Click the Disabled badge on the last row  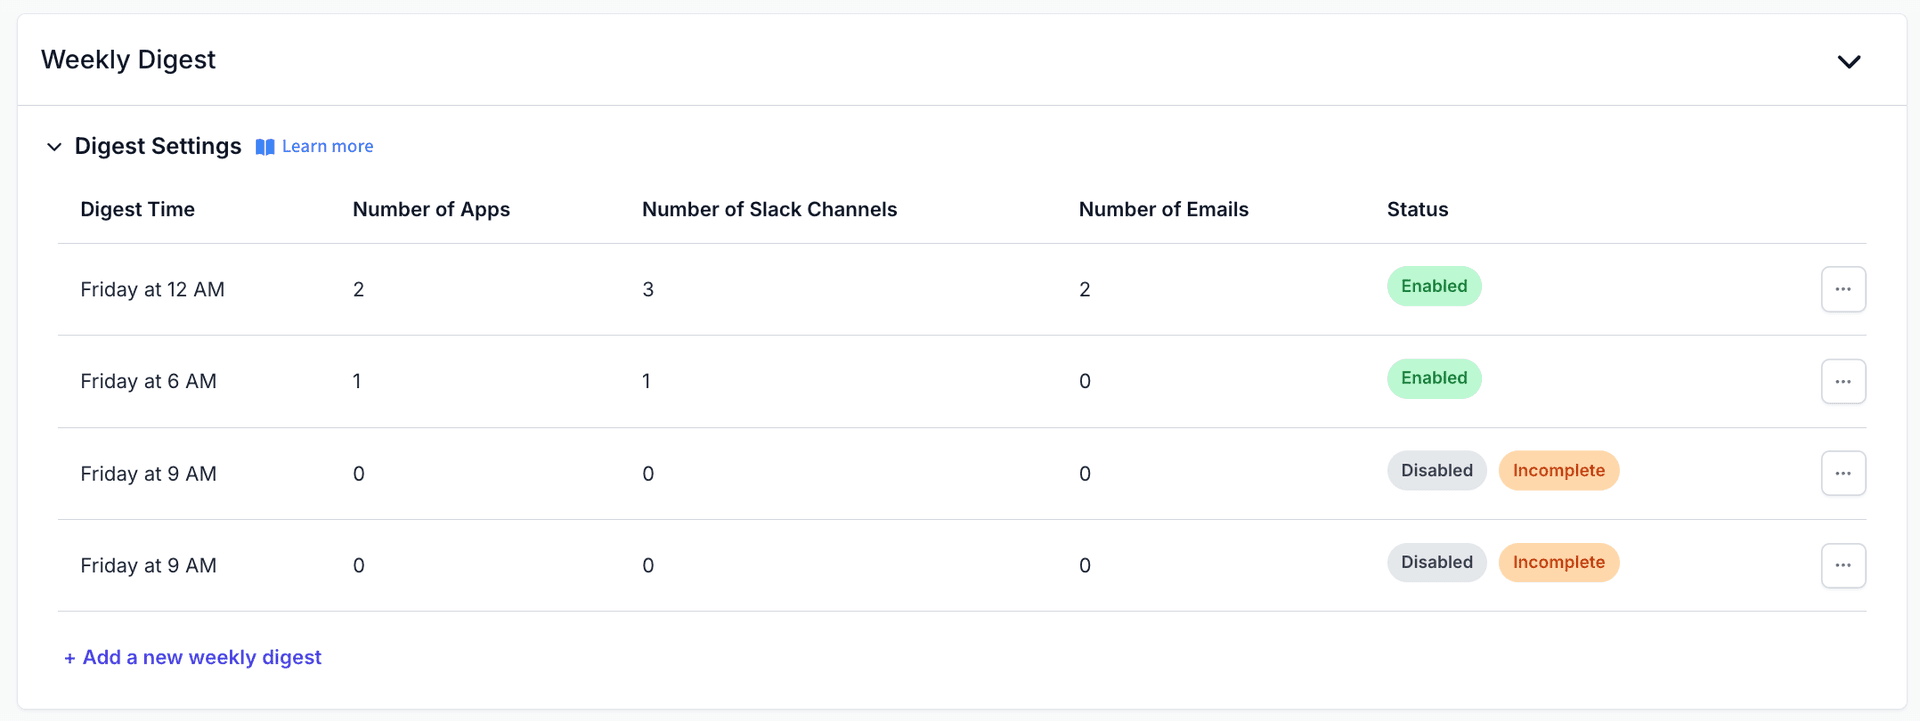1436,562
